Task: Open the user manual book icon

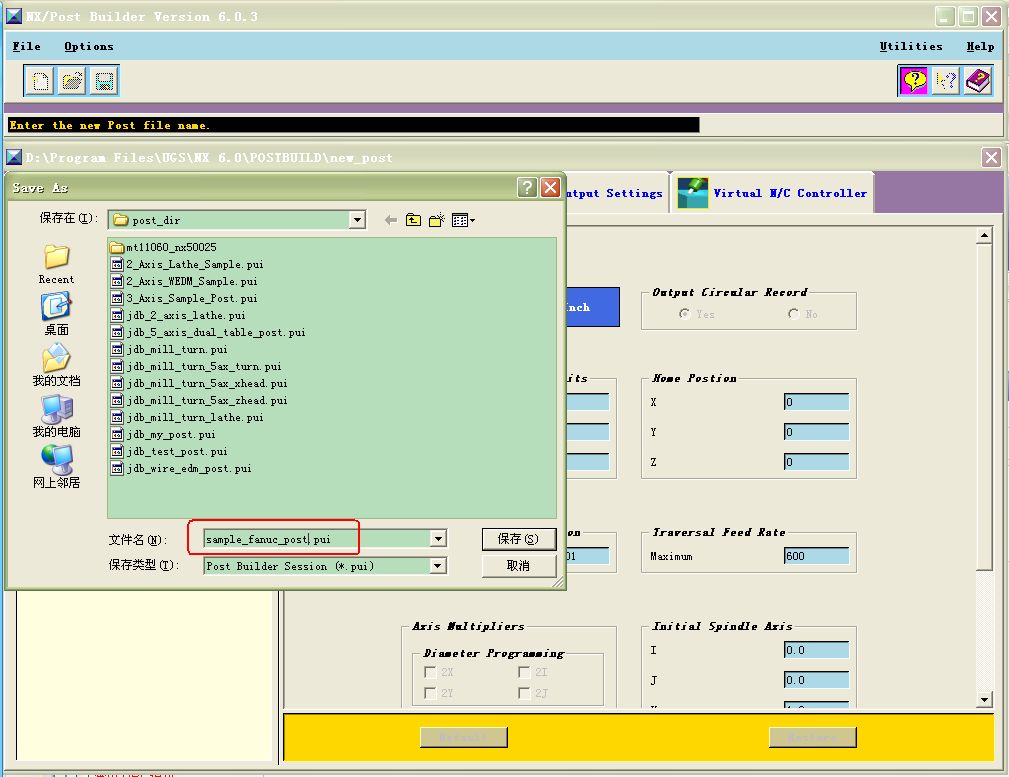Action: pyautogui.click(x=977, y=81)
